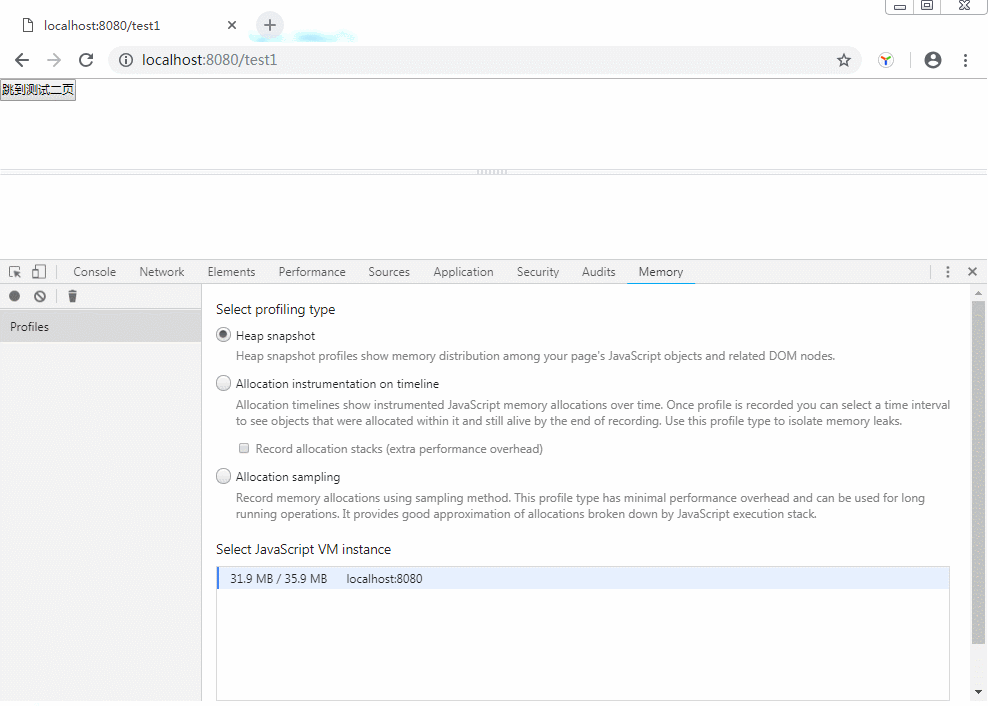Click the collect garbage trash icon

72,296
